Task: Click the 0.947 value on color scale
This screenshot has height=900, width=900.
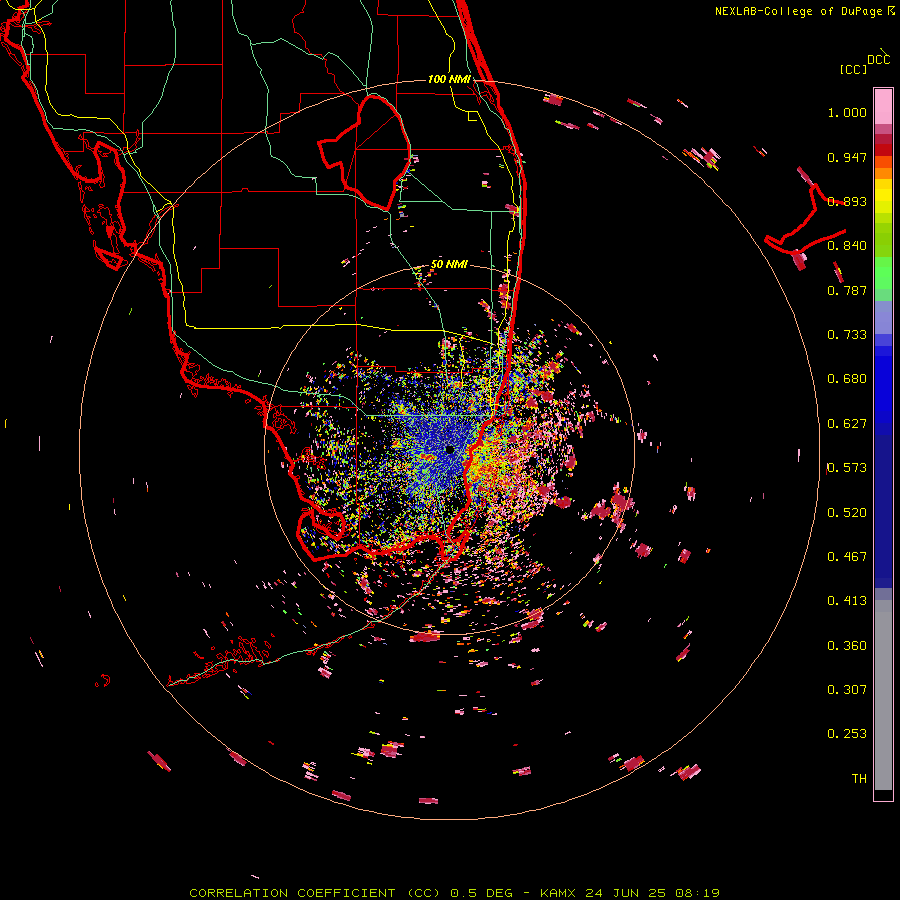Action: [x=847, y=157]
